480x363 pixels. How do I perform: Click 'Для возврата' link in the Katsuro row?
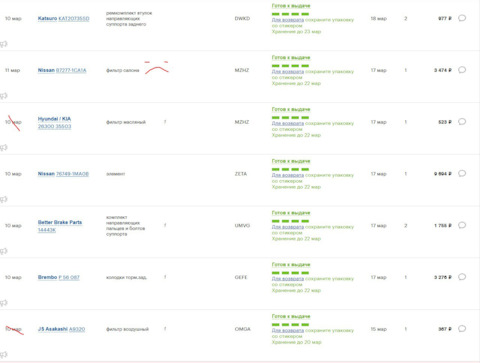pyautogui.click(x=288, y=20)
